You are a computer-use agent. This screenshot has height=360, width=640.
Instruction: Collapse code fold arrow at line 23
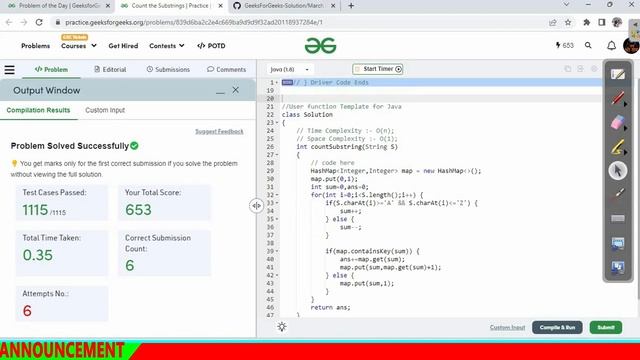point(277,122)
